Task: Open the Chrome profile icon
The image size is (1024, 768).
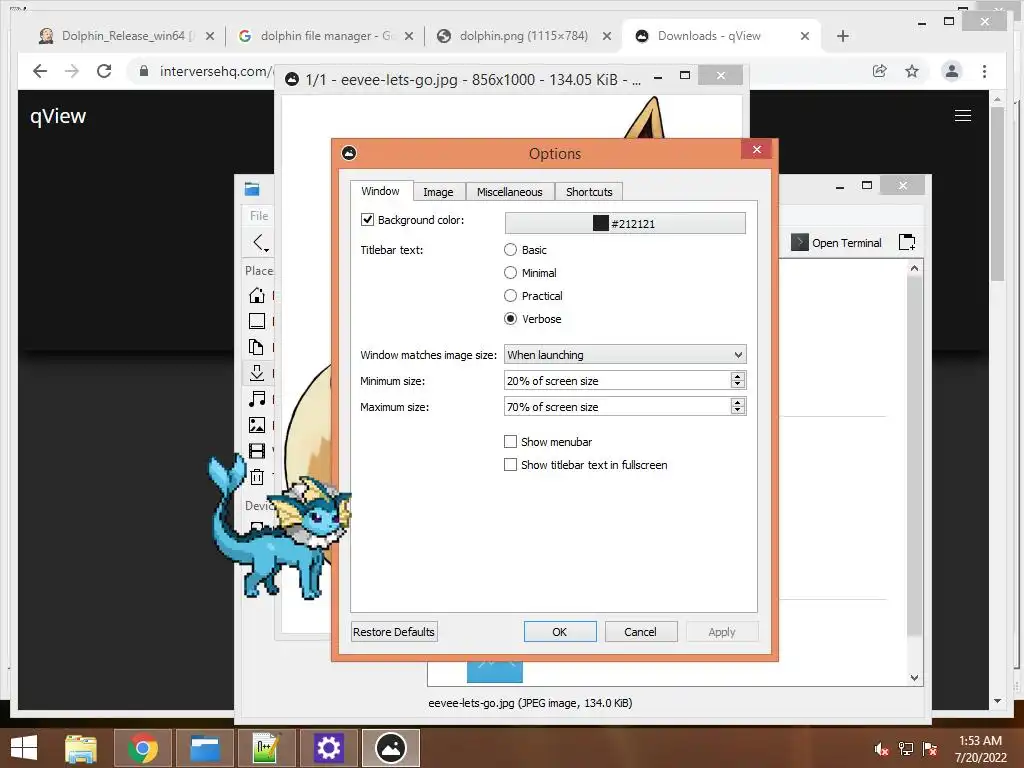Action: [952, 71]
